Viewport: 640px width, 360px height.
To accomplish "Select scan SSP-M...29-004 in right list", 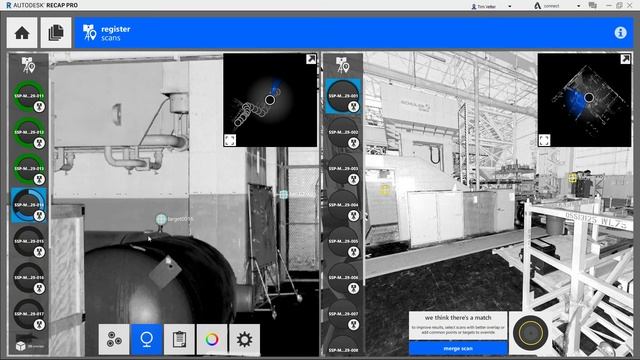I will click(x=343, y=205).
